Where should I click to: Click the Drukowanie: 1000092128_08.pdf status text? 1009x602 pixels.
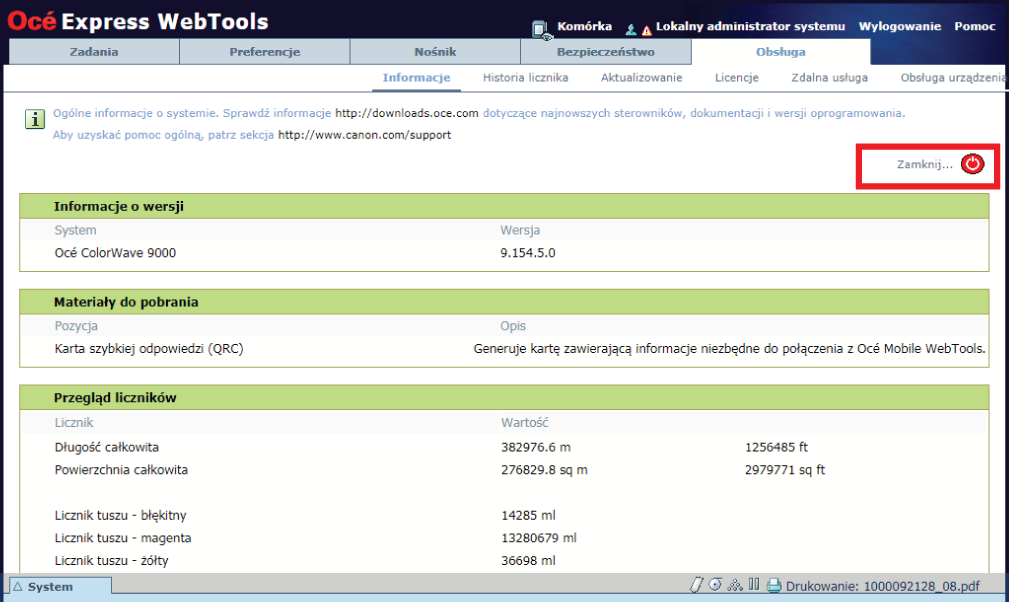tap(883, 586)
